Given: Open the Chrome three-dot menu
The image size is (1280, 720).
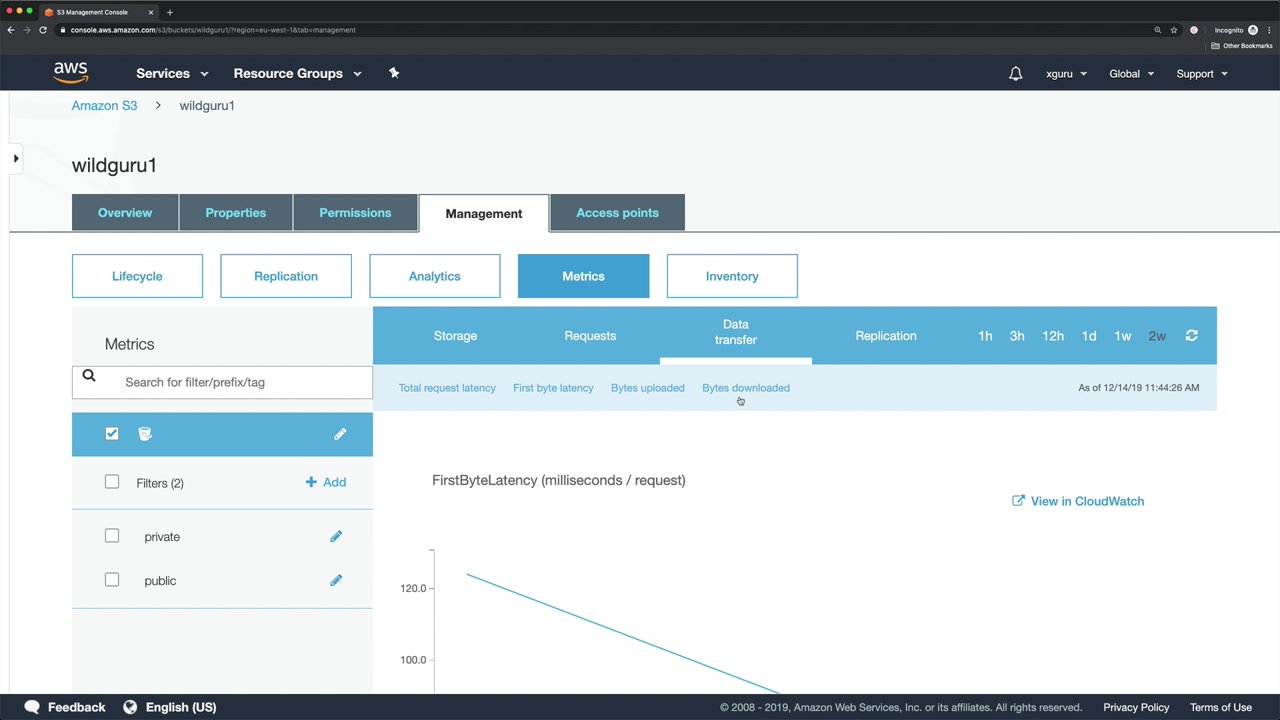Looking at the screenshot, I should click(x=1268, y=30).
